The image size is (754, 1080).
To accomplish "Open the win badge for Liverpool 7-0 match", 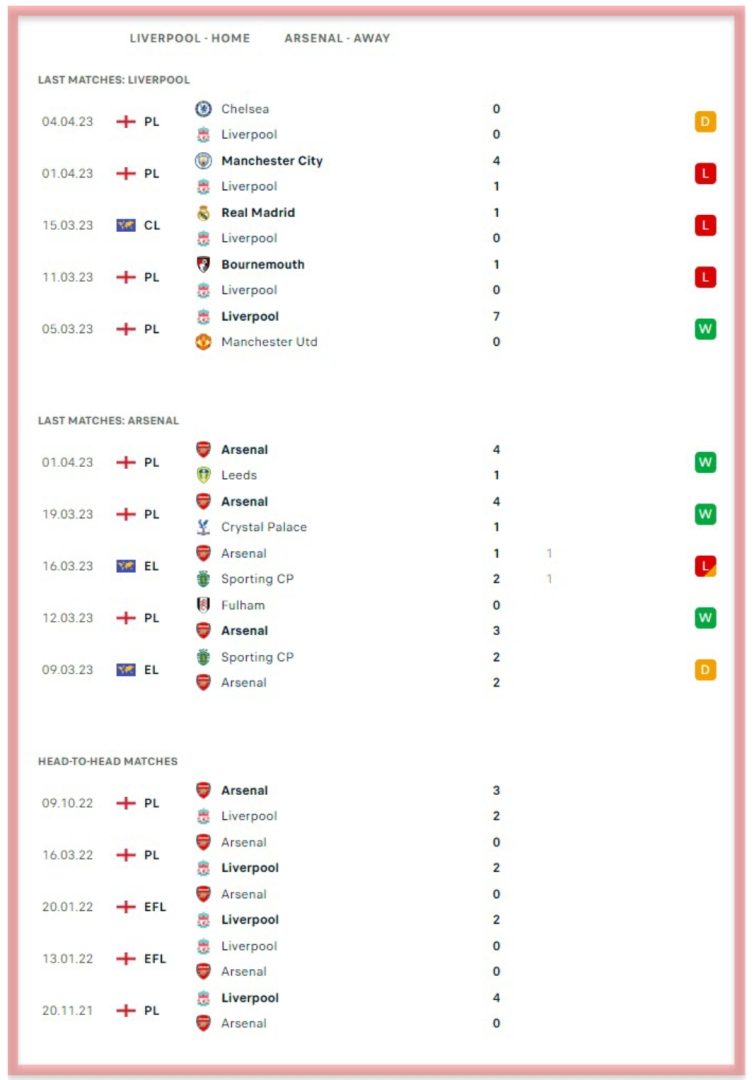I will click(705, 329).
